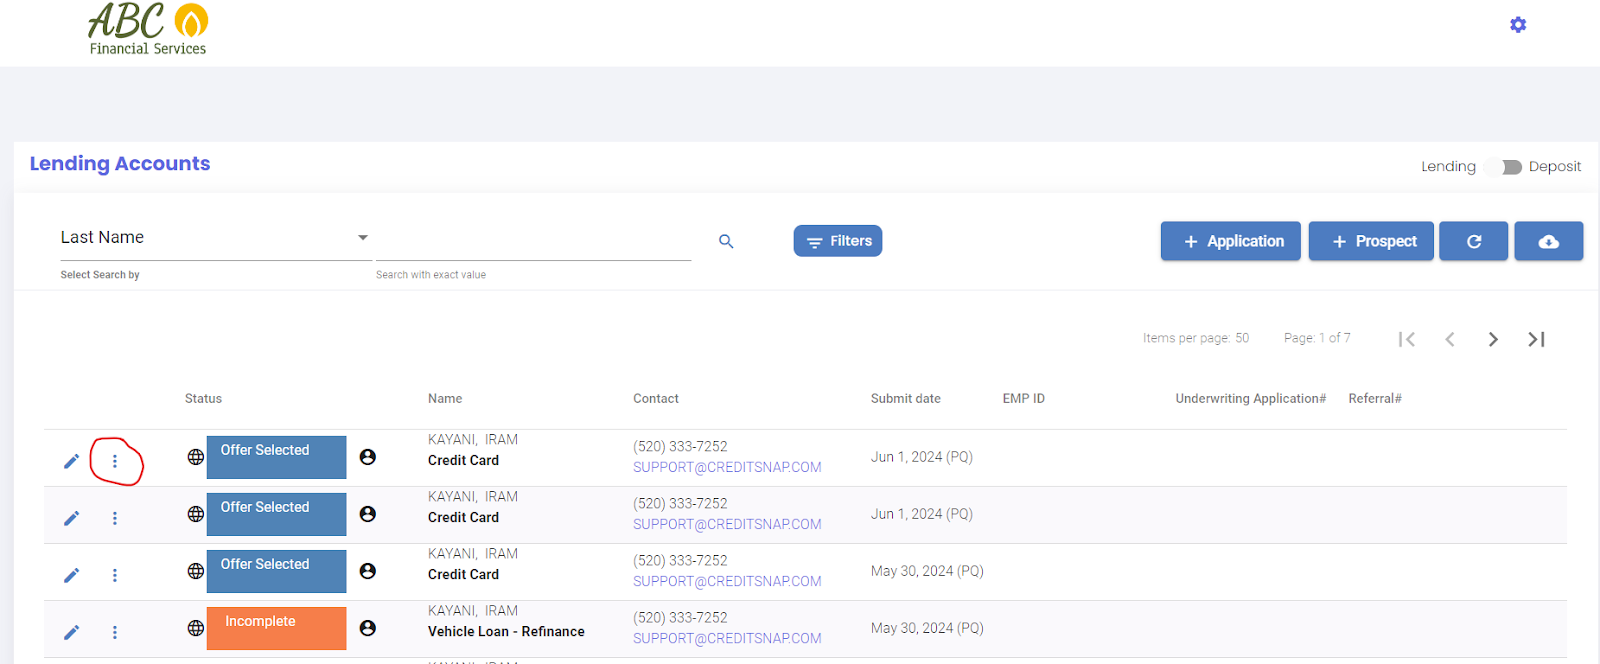Image resolution: width=1600 pixels, height=664 pixels.
Task: Click the Lending Accounts heading
Action: coord(120,164)
